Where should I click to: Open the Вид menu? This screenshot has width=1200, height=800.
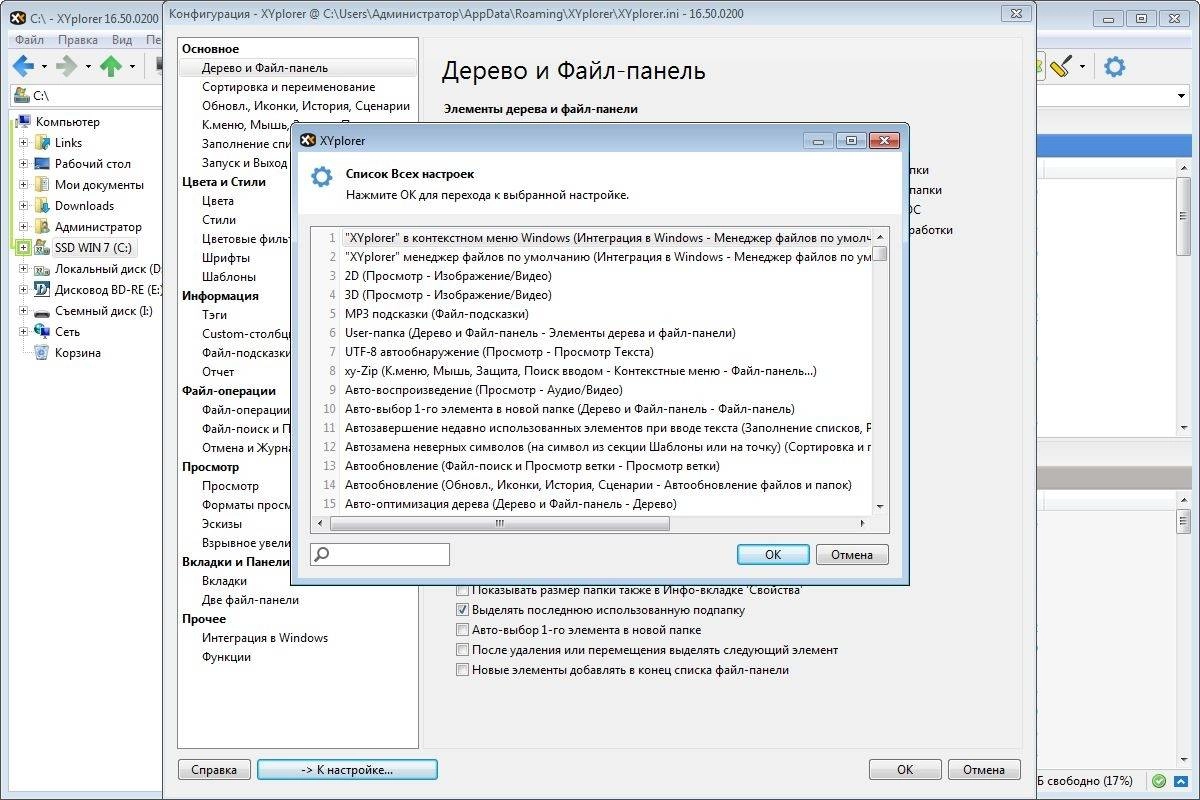tap(122, 39)
